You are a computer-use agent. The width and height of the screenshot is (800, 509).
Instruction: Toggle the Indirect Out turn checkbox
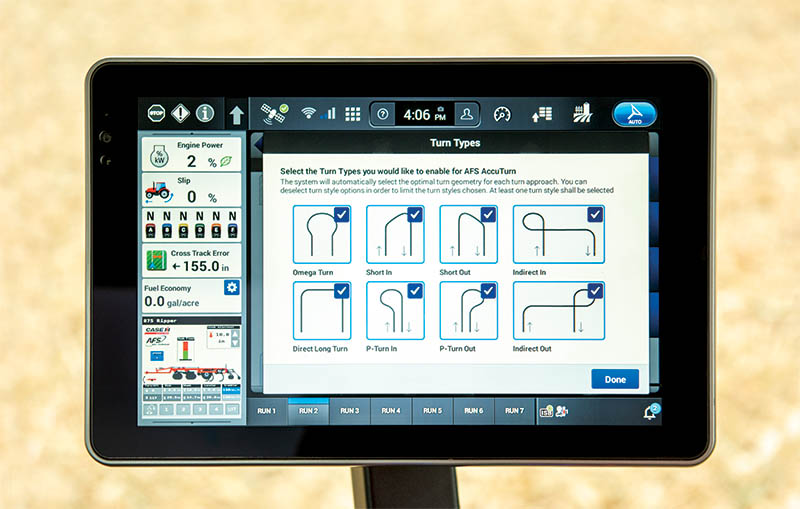click(595, 291)
